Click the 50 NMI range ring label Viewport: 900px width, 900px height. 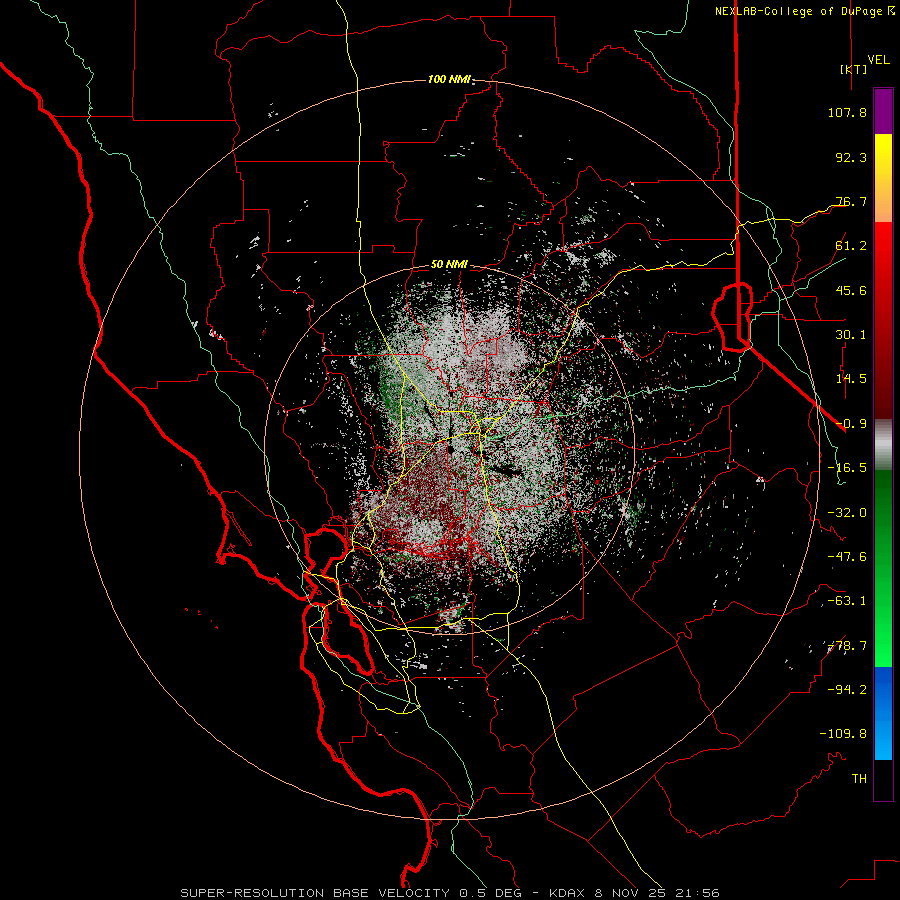449,265
